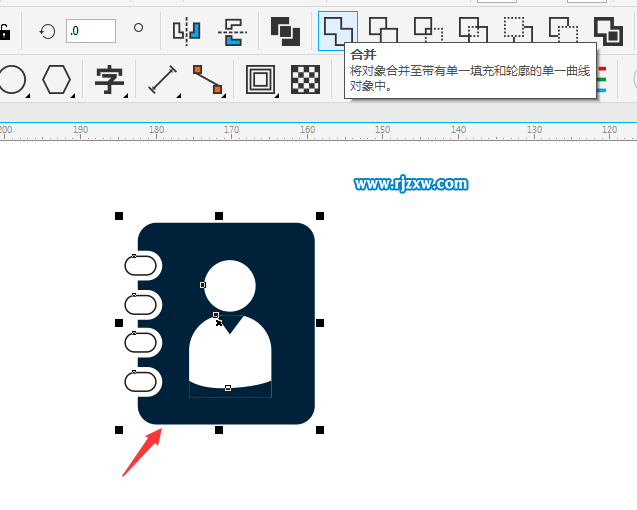Click the horizontal ruler at mark 160

[x=307, y=130]
